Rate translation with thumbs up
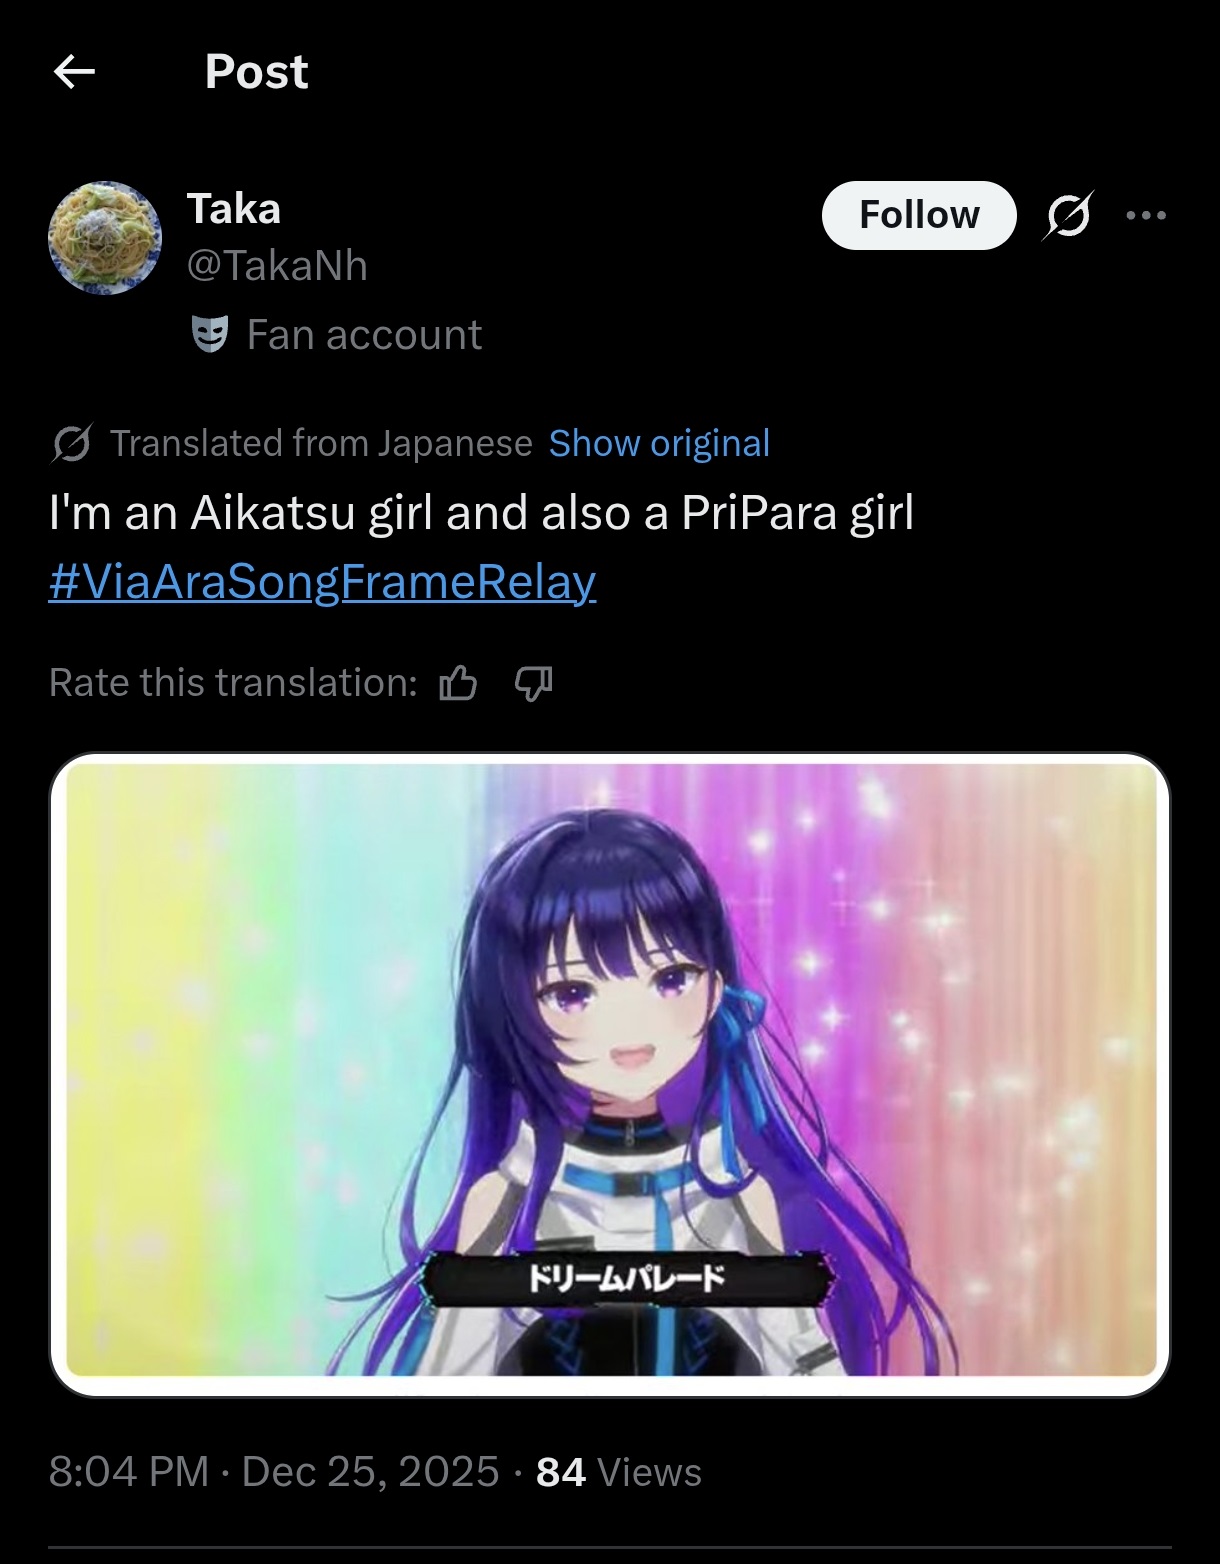The height and width of the screenshot is (1564, 1220). [458, 684]
